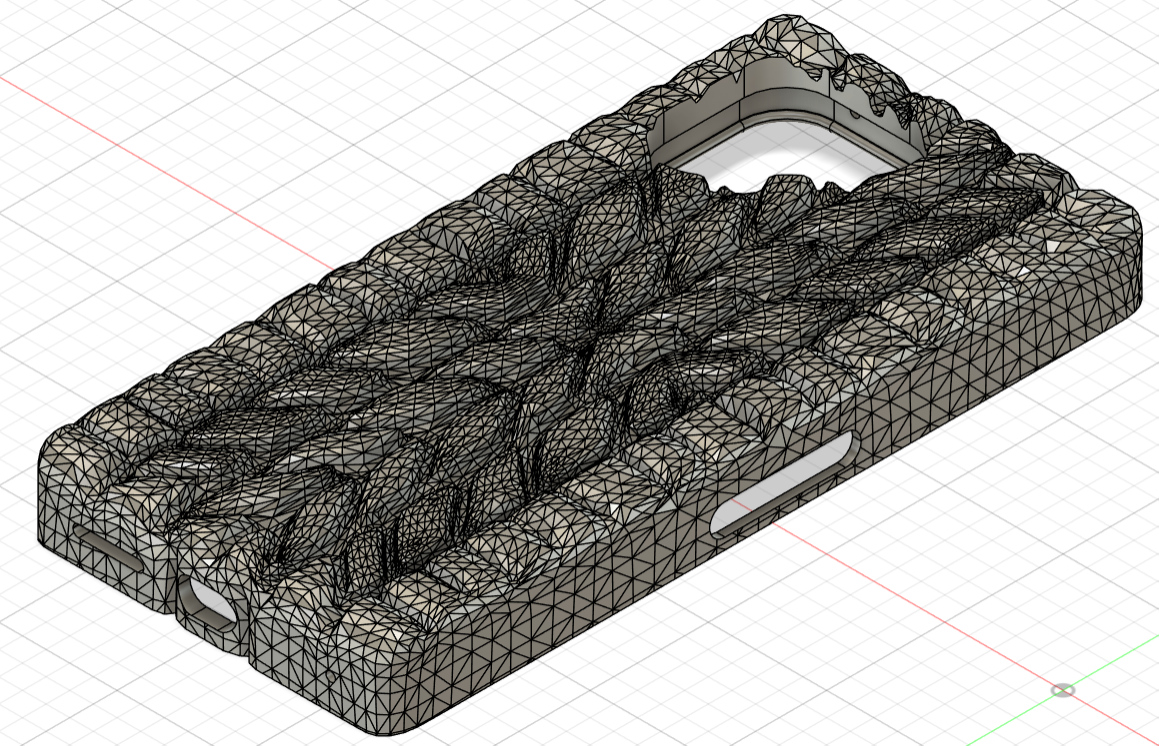Click the narrow speaker slot on bottom end

point(108,549)
